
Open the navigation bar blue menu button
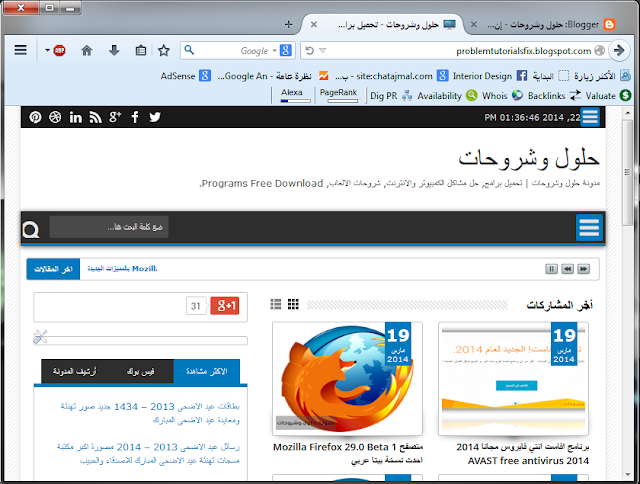tap(589, 227)
